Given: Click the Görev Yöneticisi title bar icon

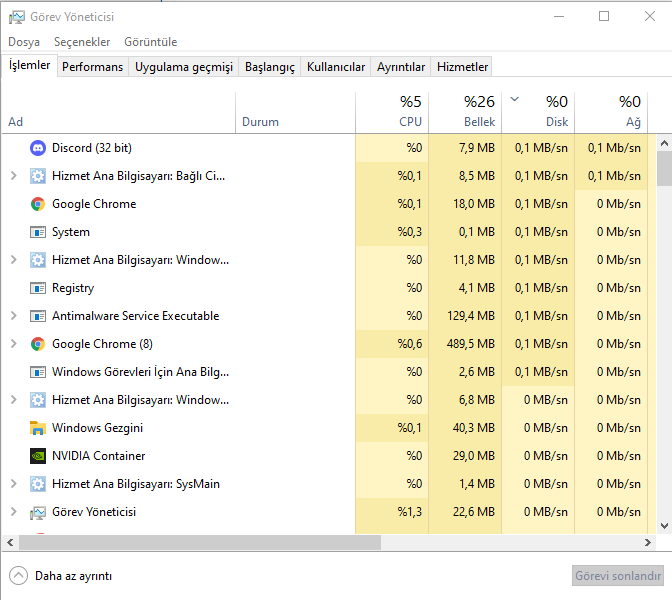Looking at the screenshot, I should click(x=17, y=17).
